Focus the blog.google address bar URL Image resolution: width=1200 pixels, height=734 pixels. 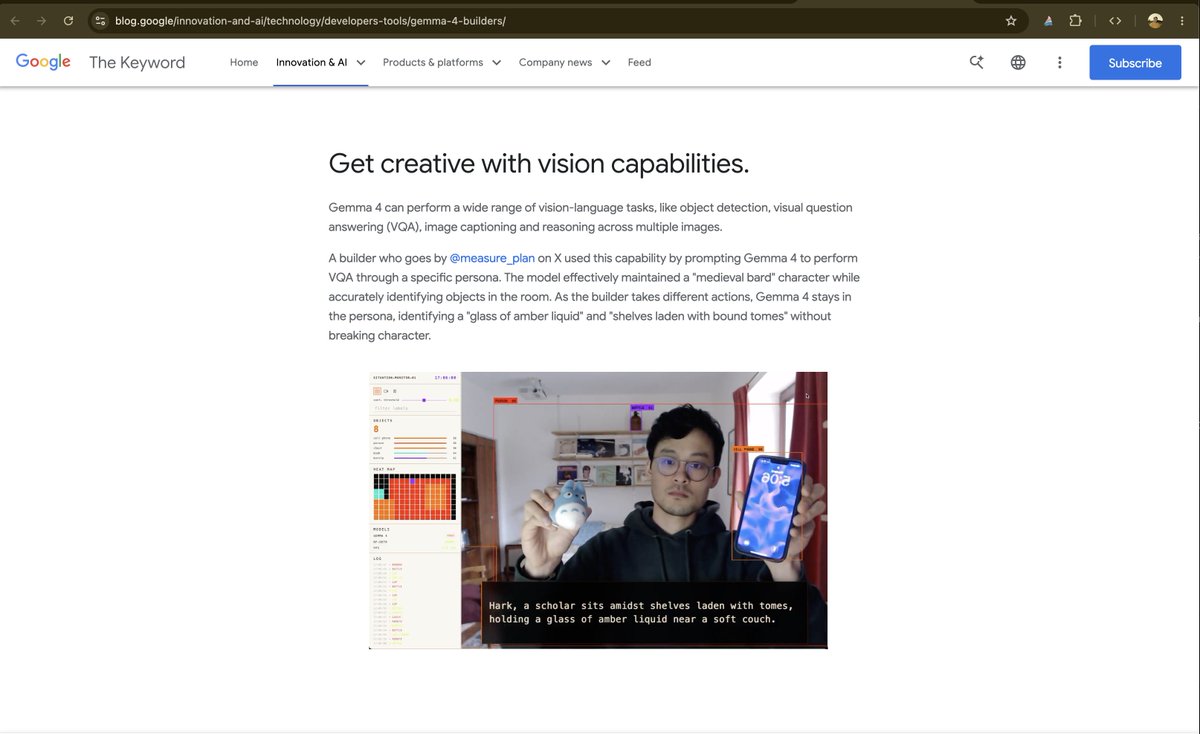(310, 21)
